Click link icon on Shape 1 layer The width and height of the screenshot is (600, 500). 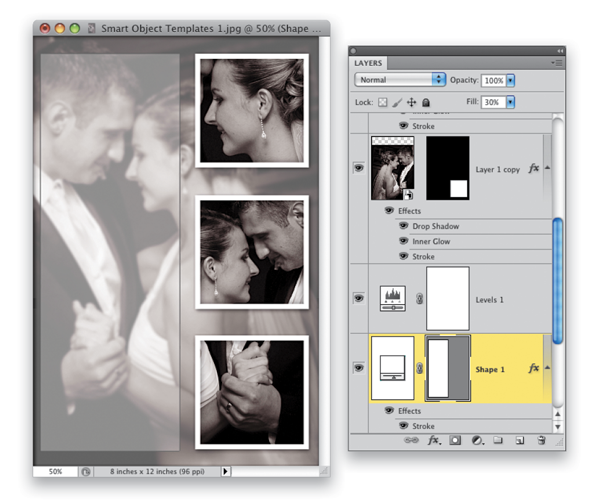coord(419,368)
